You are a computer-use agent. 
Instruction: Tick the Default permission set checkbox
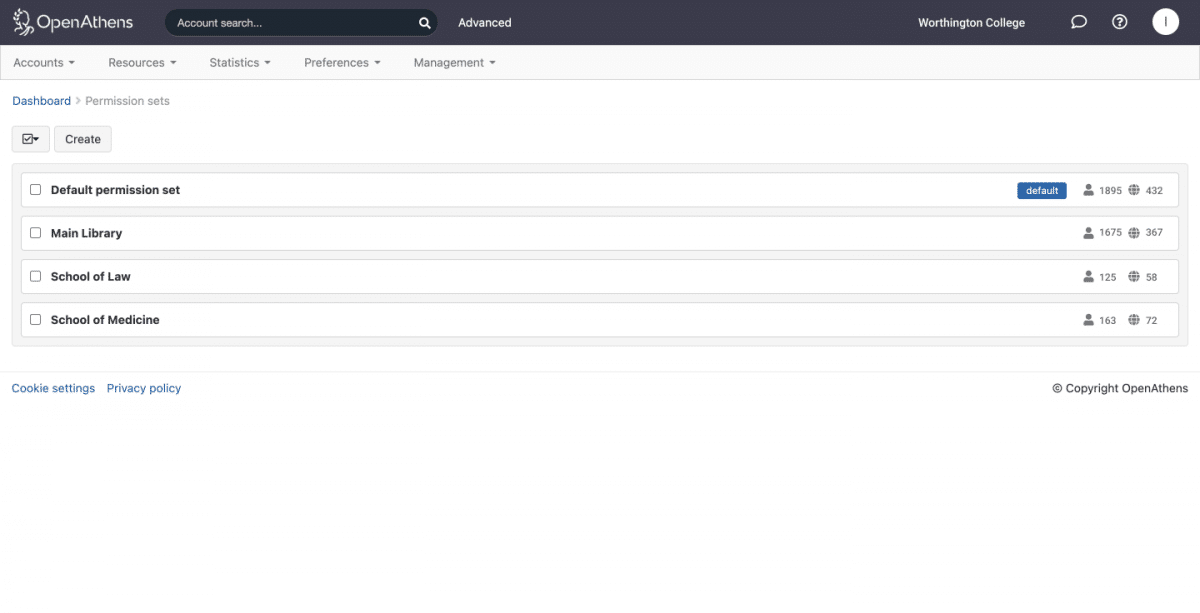(x=36, y=190)
